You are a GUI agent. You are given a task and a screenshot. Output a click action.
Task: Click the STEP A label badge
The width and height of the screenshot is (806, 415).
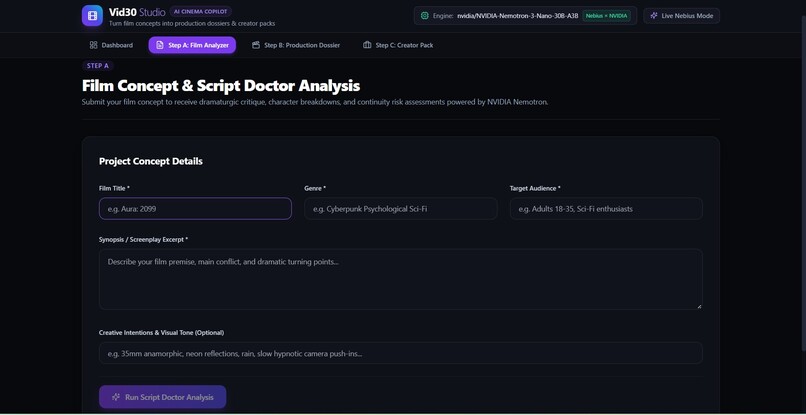(x=98, y=66)
